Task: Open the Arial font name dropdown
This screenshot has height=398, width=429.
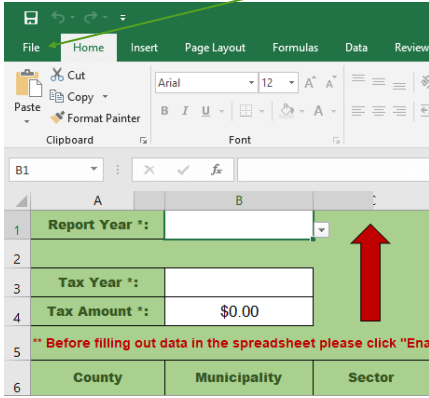Action: pos(251,82)
